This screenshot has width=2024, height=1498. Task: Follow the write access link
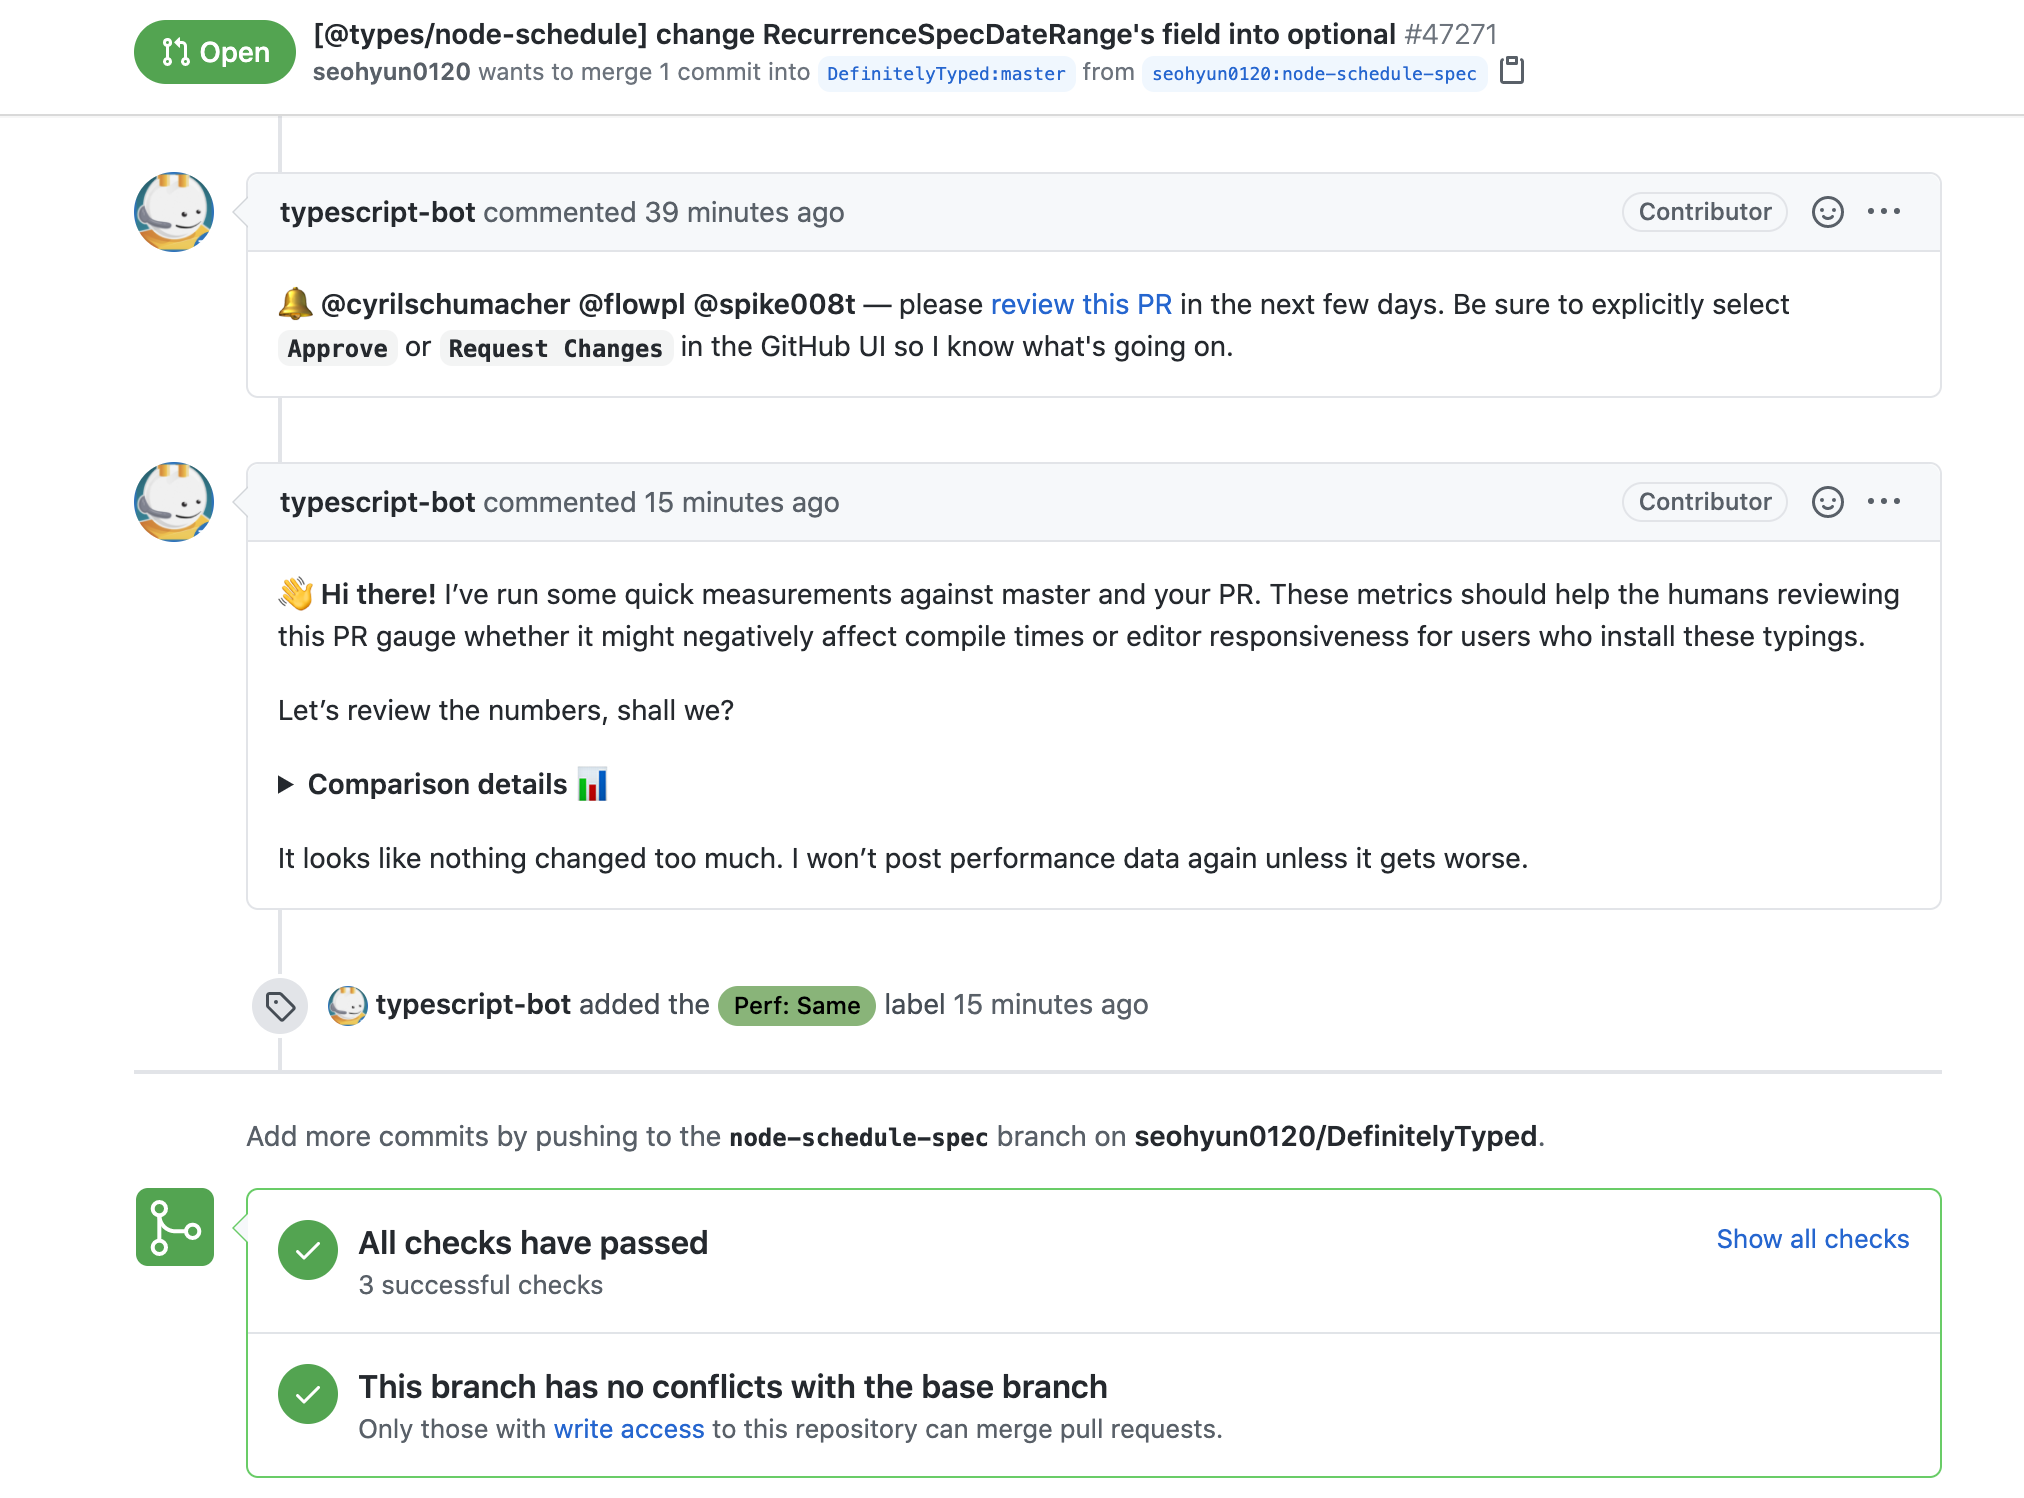pos(629,1429)
